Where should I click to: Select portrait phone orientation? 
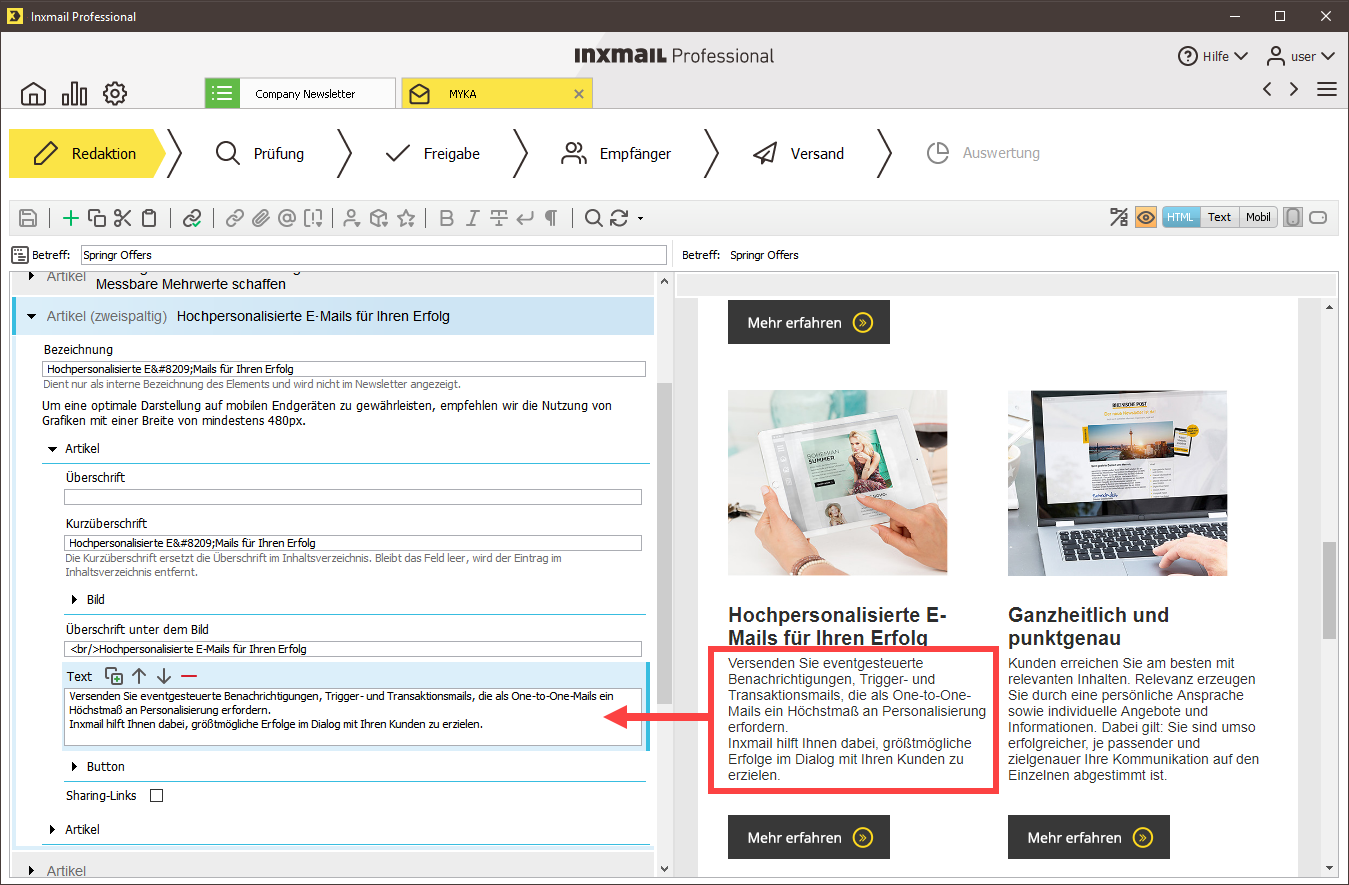point(1293,217)
